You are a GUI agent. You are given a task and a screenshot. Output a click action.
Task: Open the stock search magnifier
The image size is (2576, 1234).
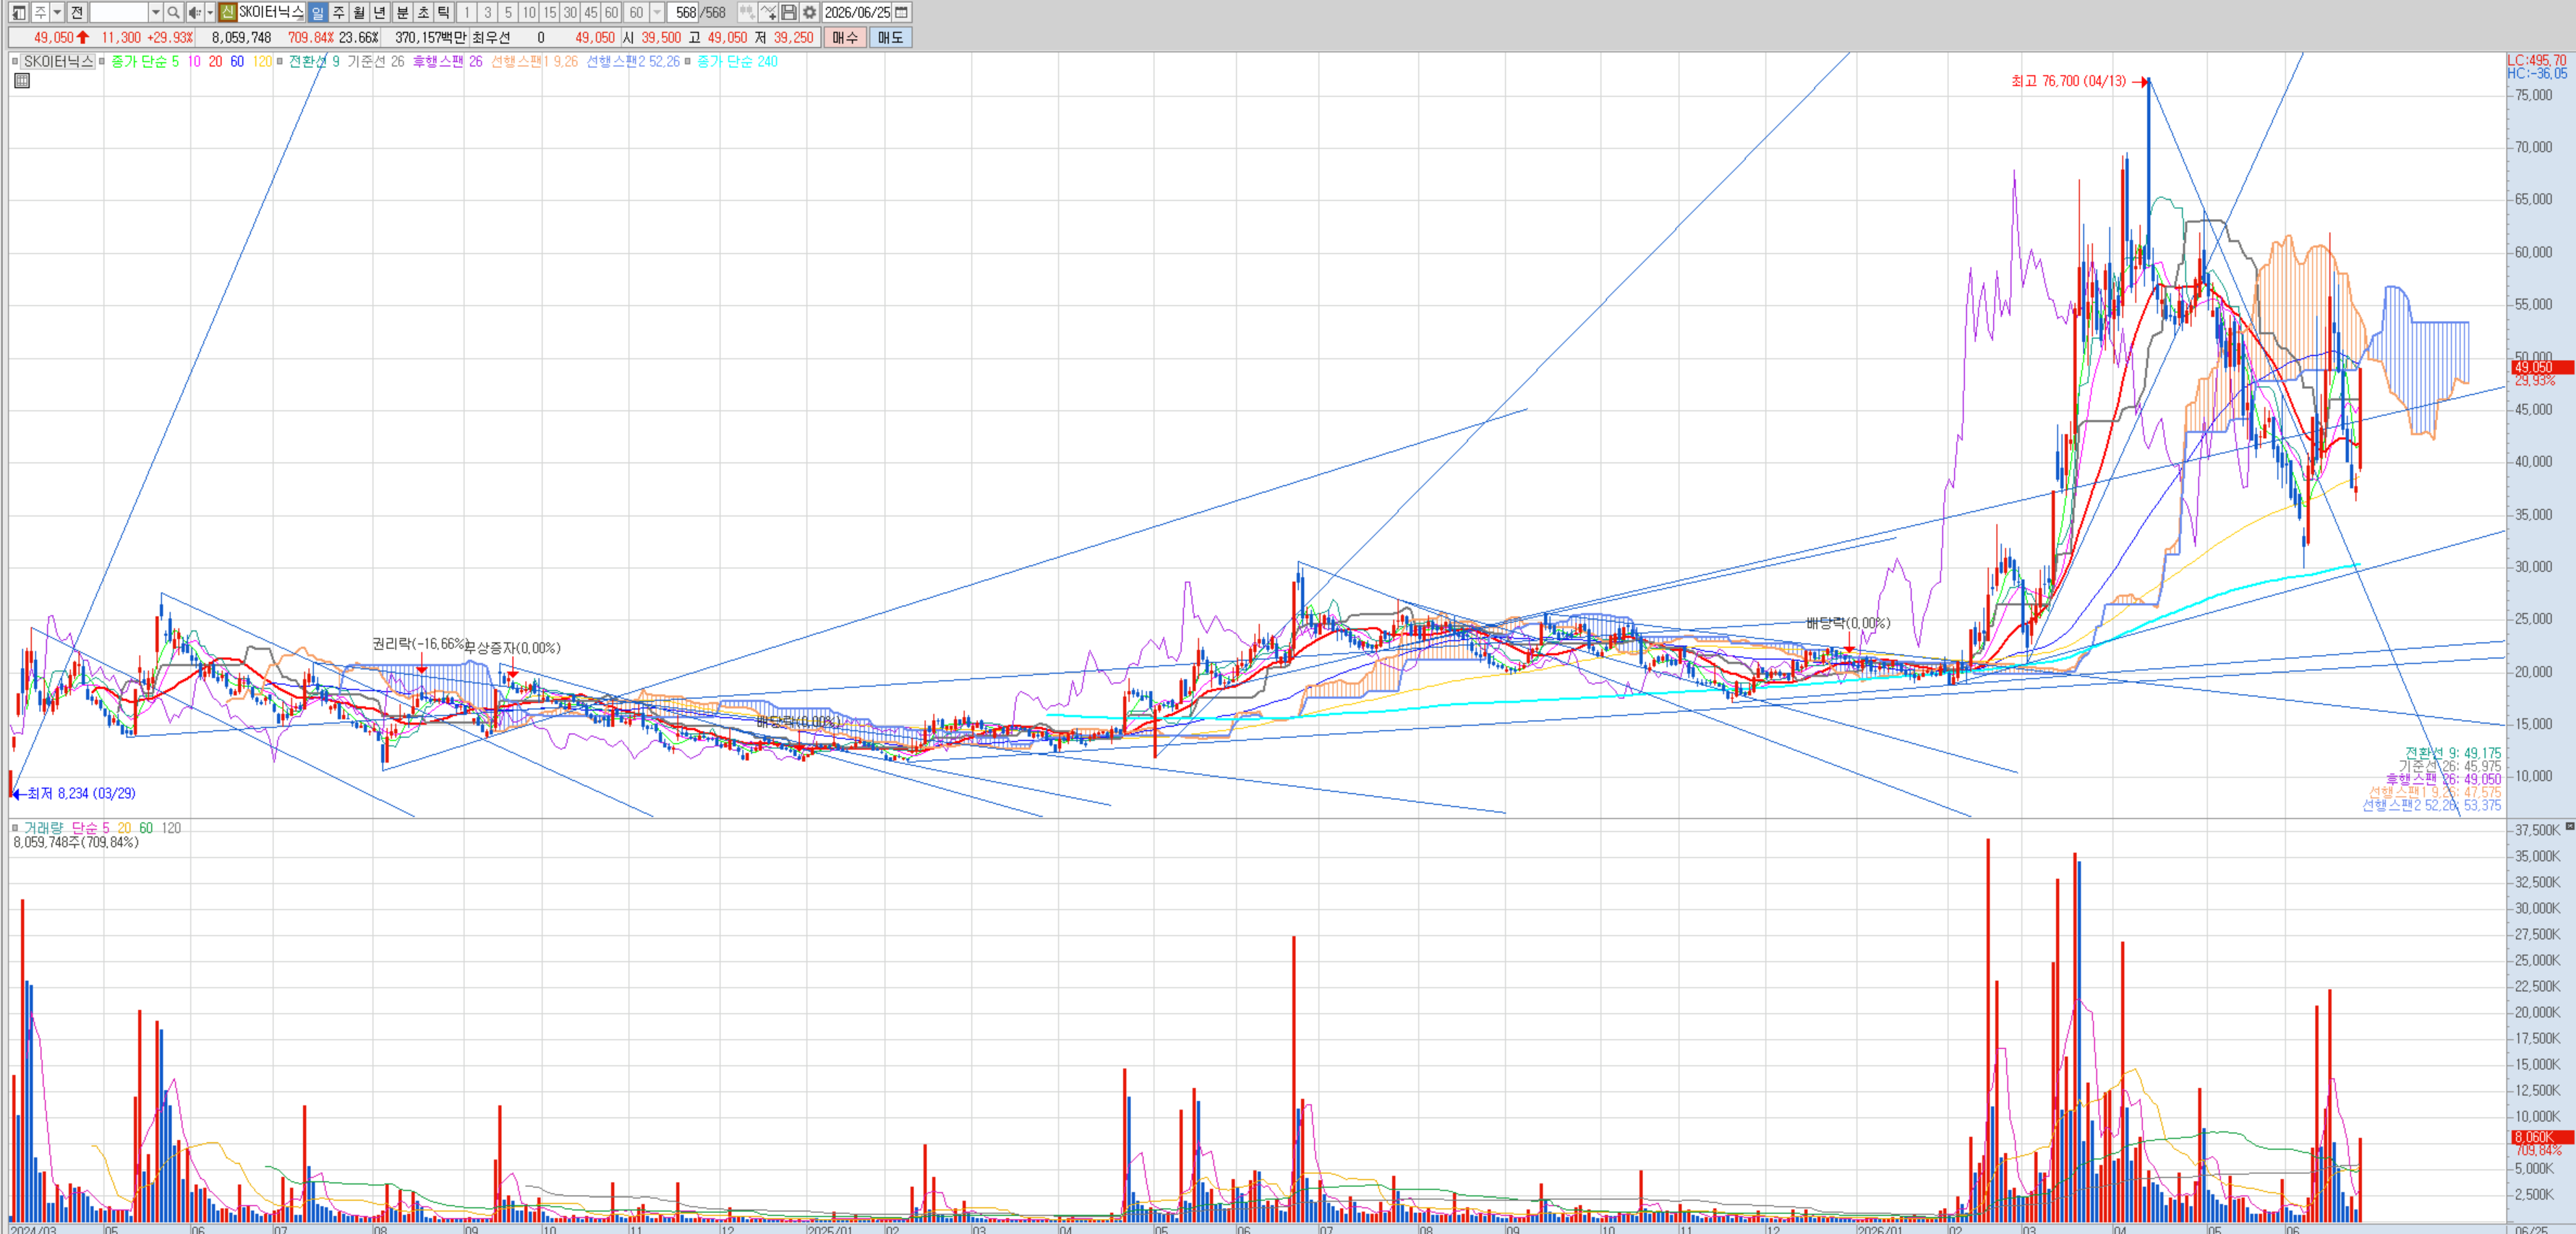coord(173,12)
